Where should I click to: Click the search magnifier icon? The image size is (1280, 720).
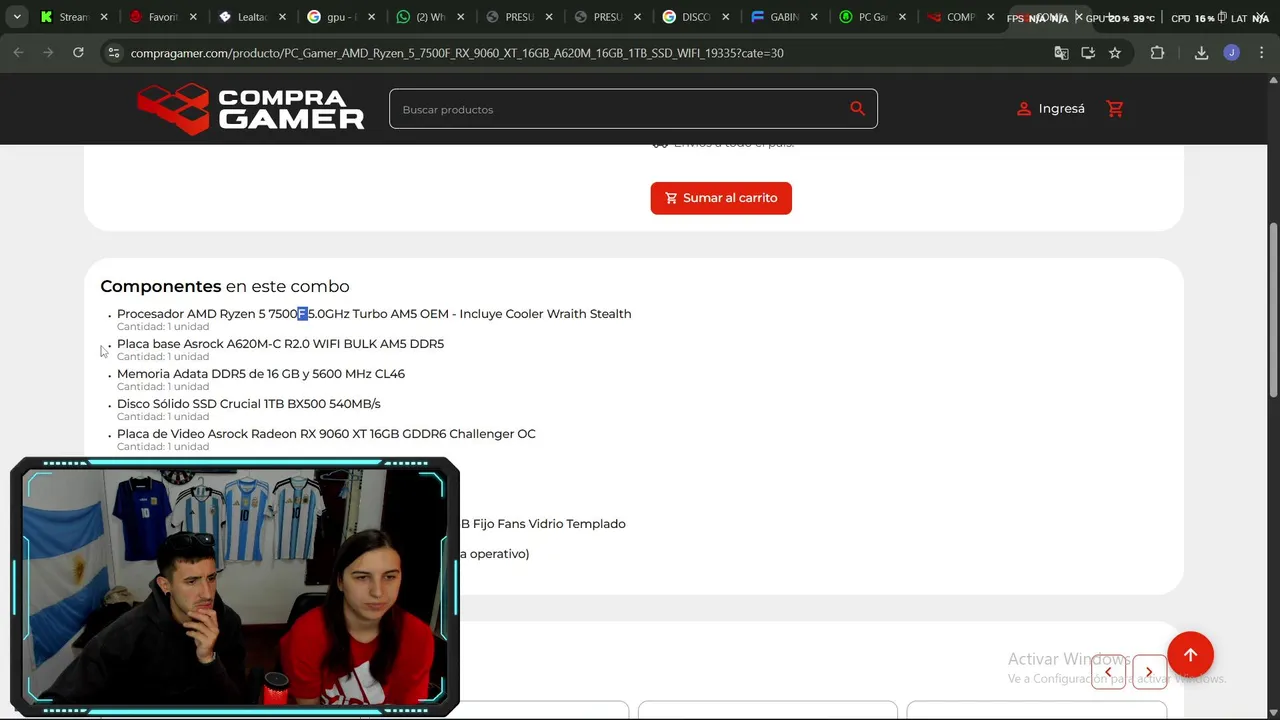coord(857,108)
